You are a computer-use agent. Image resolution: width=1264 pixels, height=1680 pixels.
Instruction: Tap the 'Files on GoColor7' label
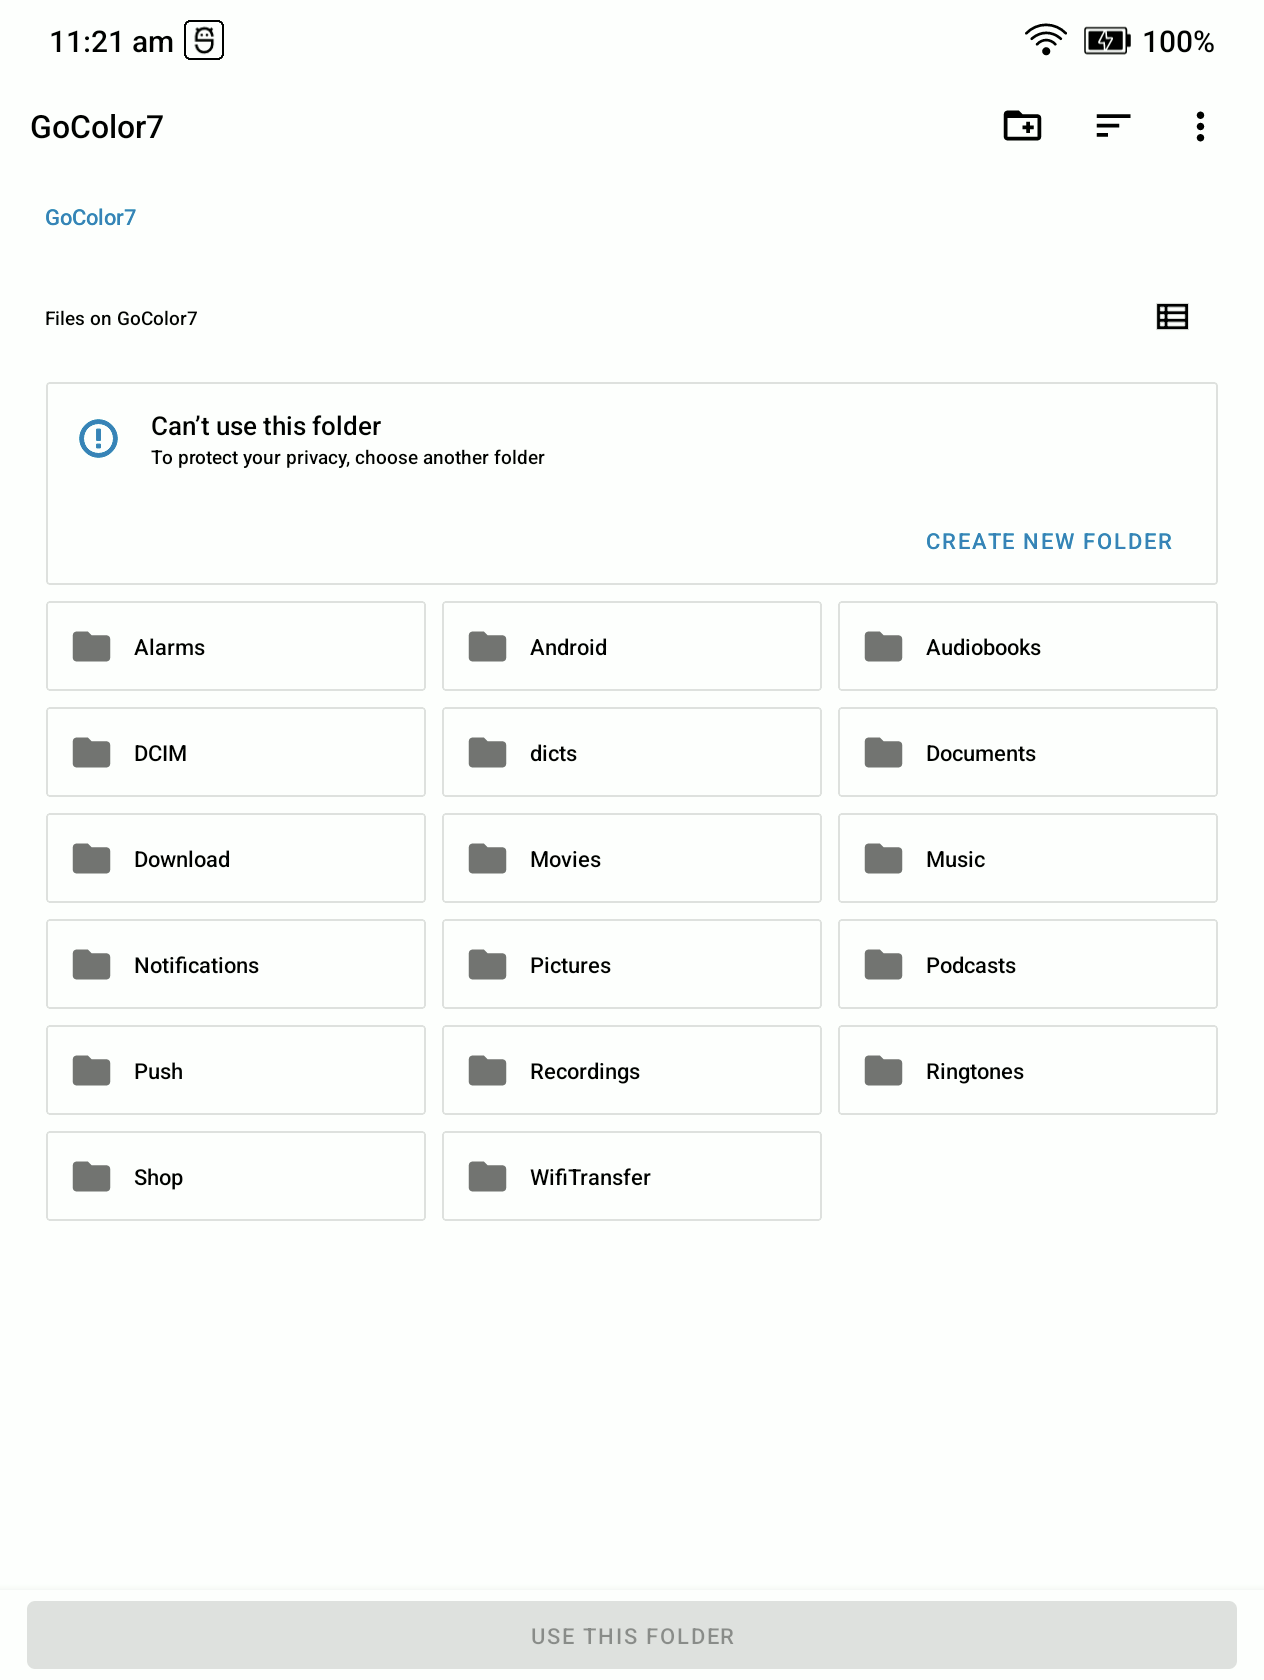pos(121,318)
